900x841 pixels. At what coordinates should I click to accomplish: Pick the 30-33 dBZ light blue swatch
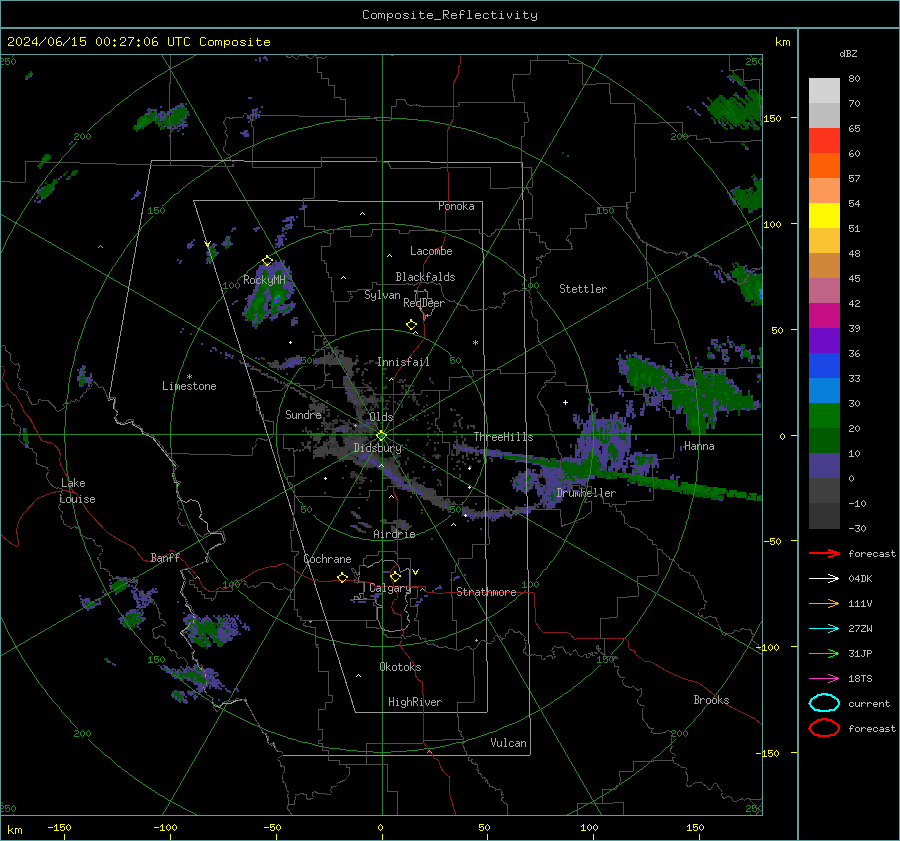point(824,391)
